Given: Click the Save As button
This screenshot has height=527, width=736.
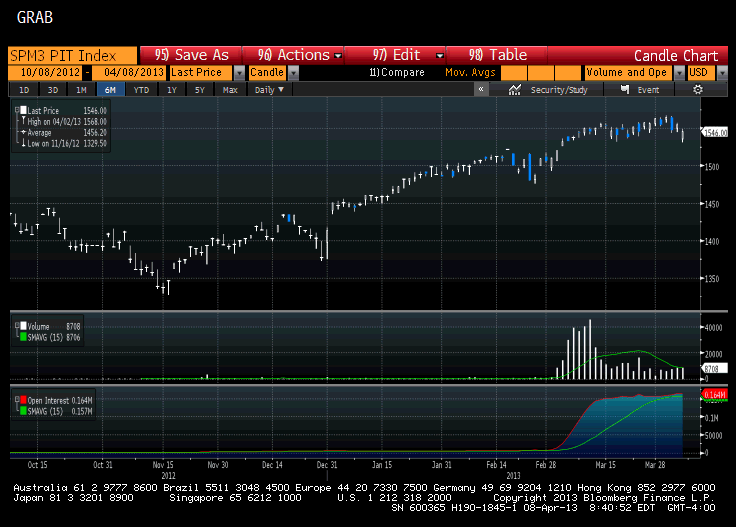Looking at the screenshot, I should [x=192, y=55].
